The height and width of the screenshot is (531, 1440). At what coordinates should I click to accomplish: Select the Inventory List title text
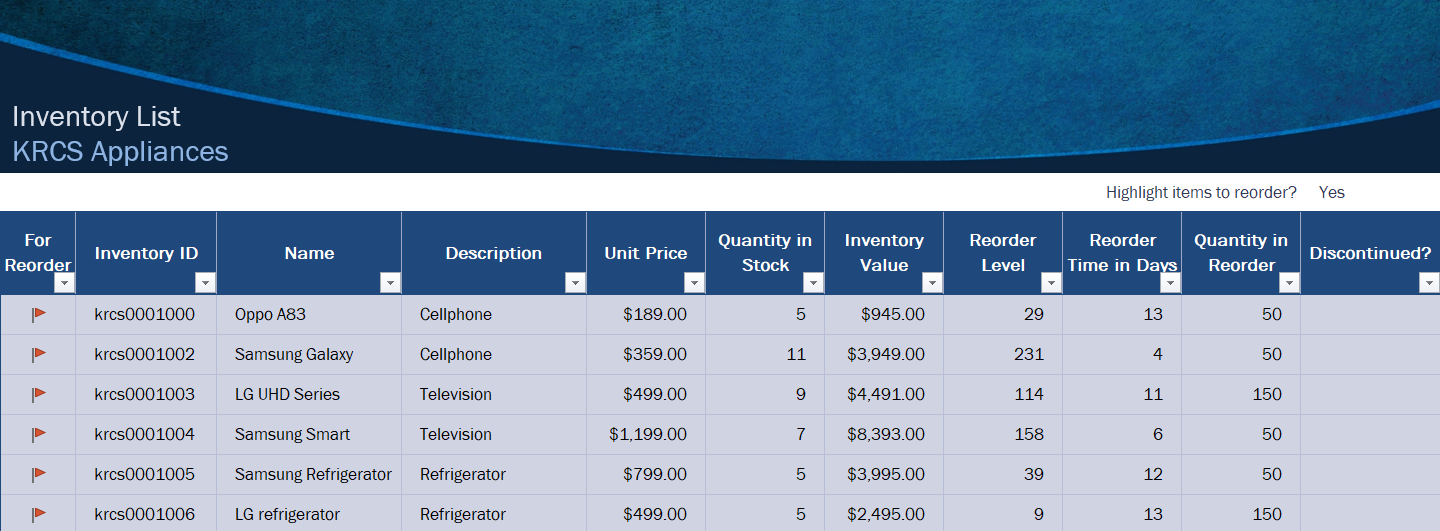(96, 117)
